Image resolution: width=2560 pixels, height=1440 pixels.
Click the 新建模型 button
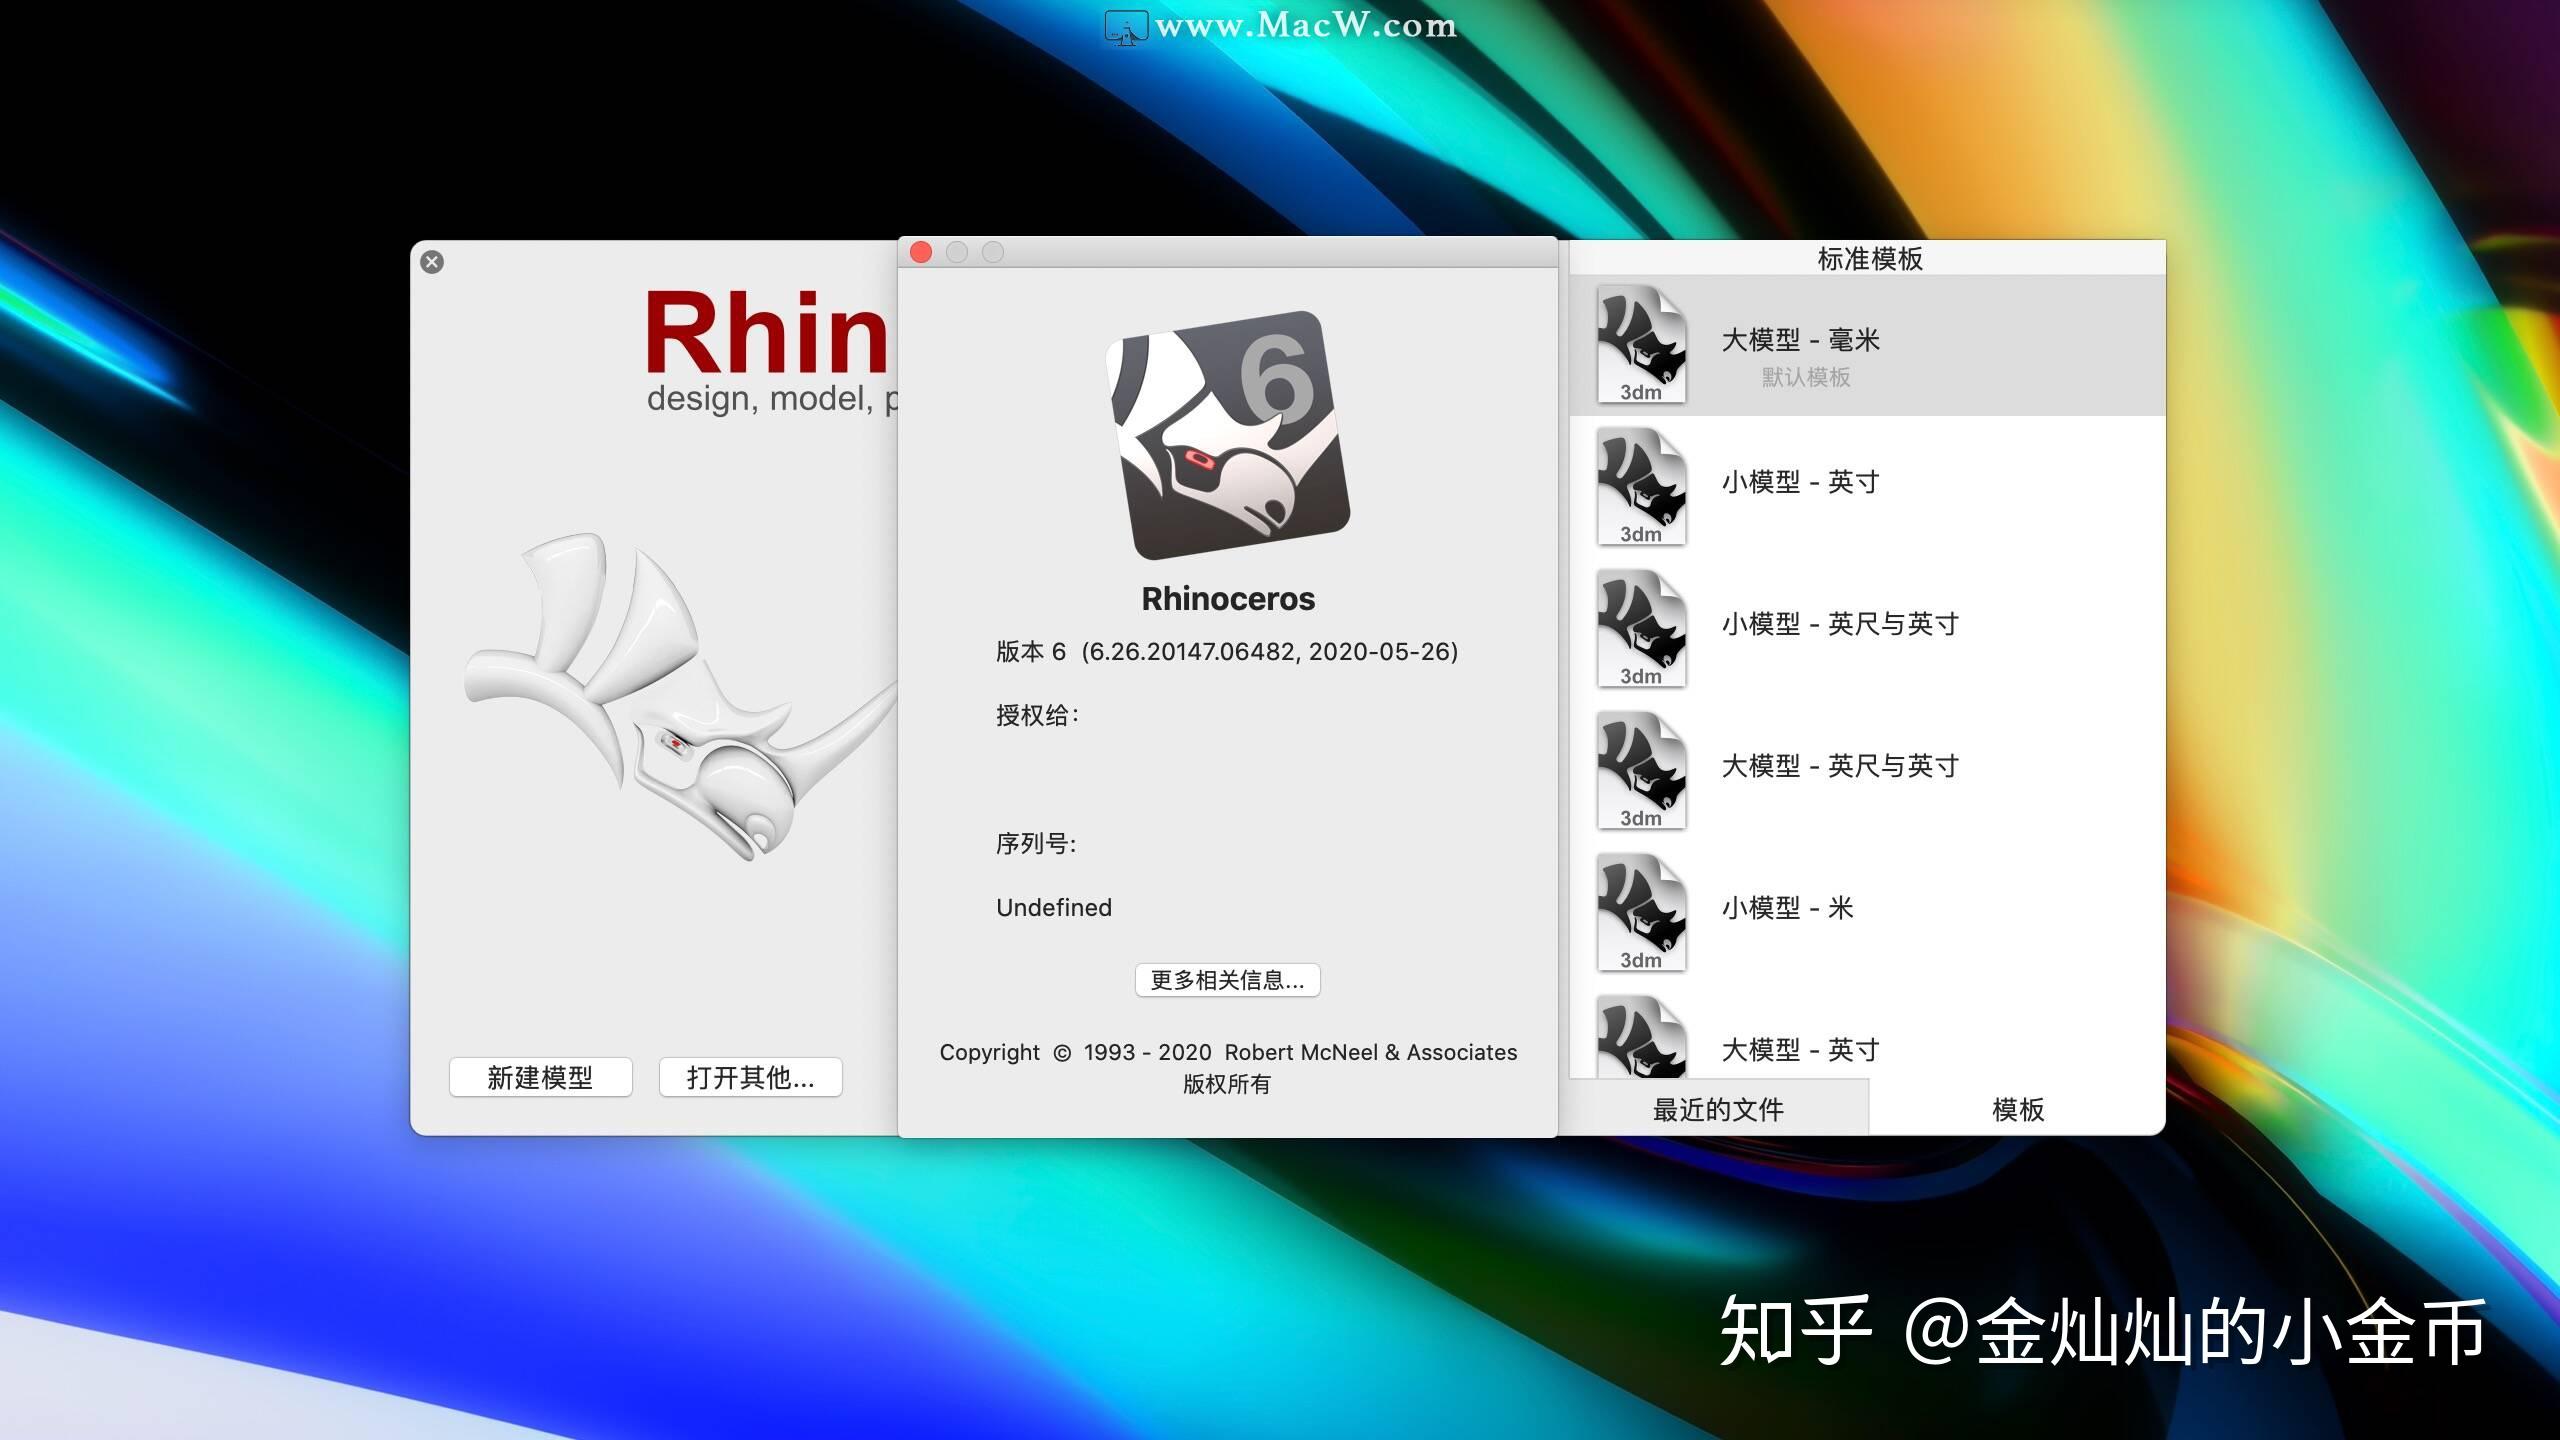540,1078
